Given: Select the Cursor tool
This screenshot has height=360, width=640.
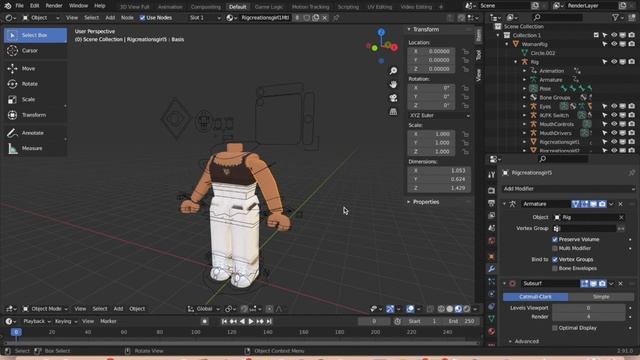Looking at the screenshot, I should tap(36, 51).
